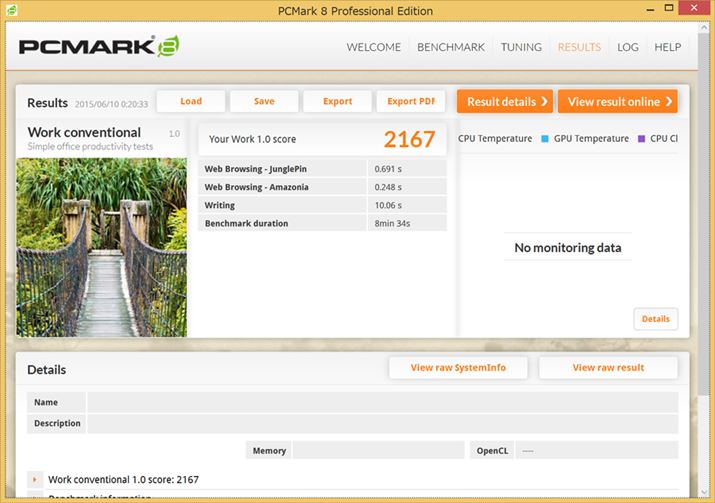Click 'Simple office productivity tests' subtitle
This screenshot has height=503, width=715.
click(x=90, y=146)
